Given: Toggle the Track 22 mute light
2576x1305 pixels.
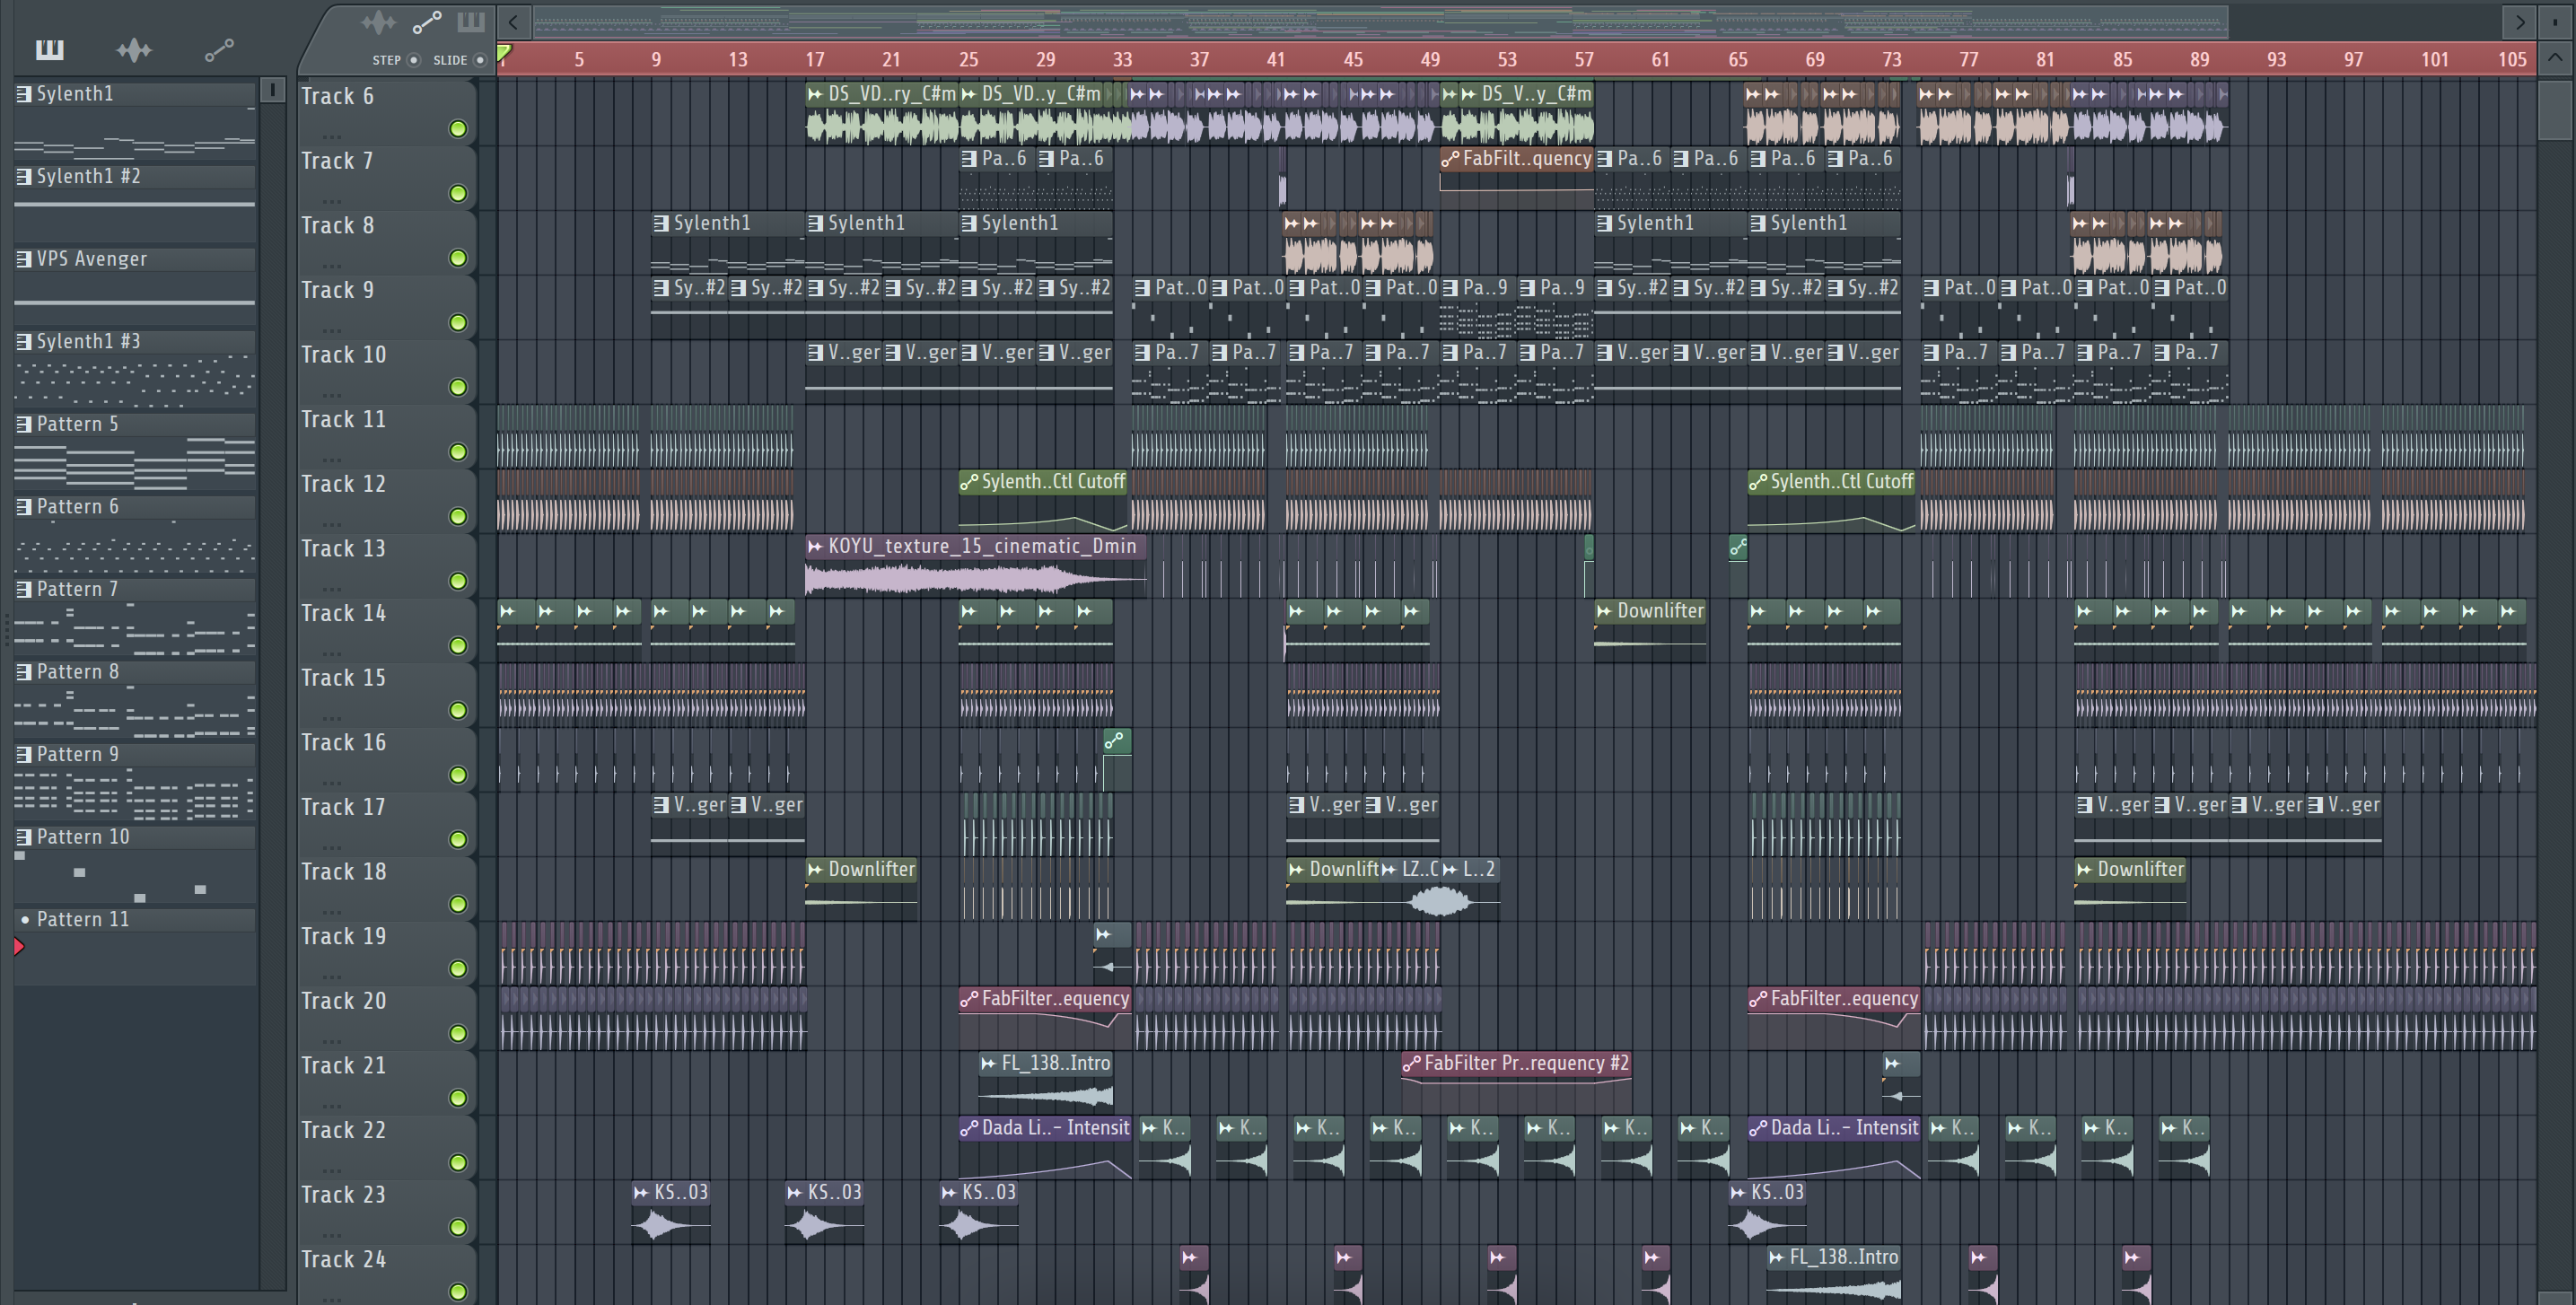Looking at the screenshot, I should 458,1162.
